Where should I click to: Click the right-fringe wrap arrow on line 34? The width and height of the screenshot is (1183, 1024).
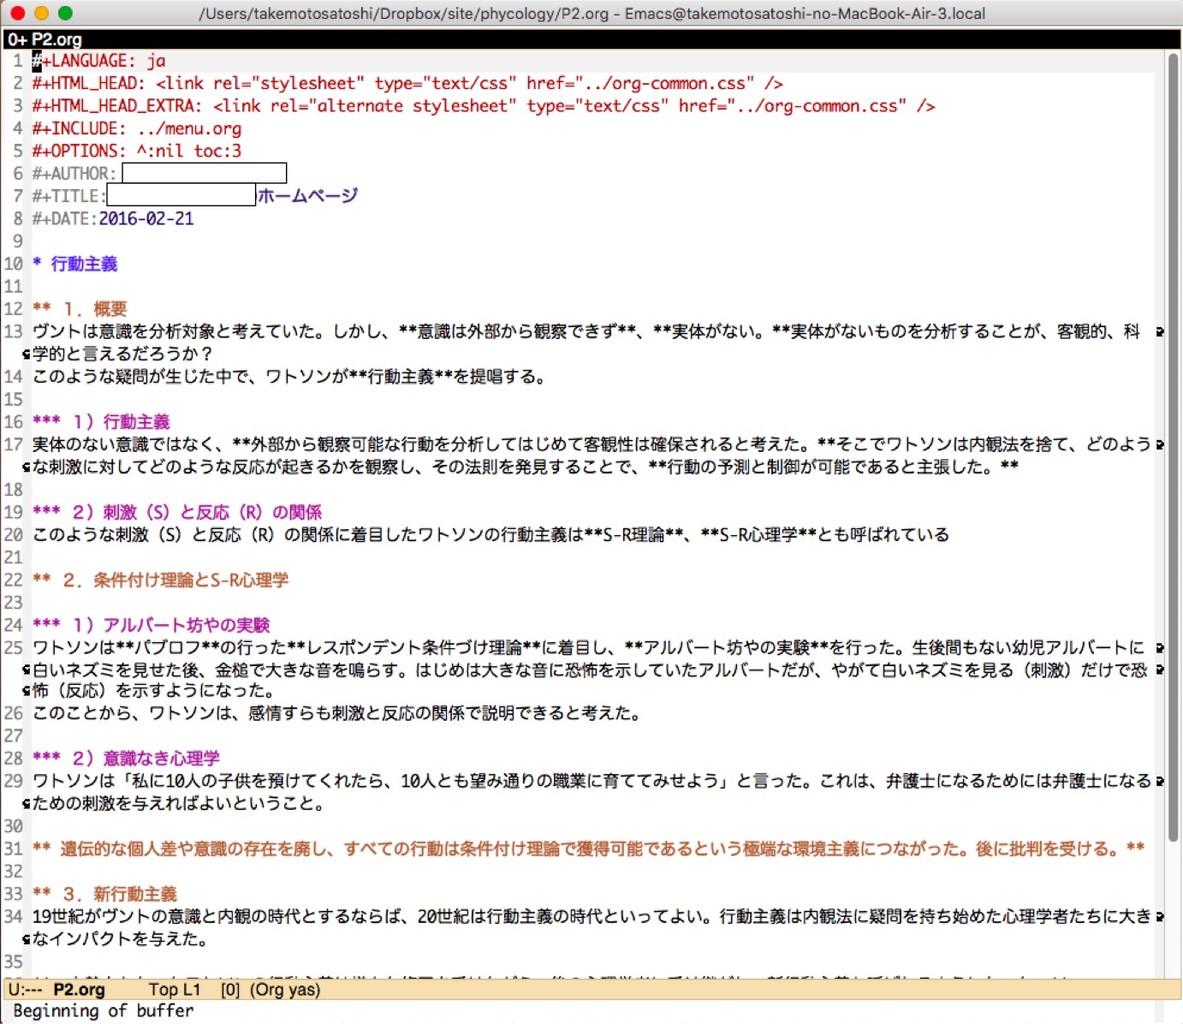(1160, 917)
